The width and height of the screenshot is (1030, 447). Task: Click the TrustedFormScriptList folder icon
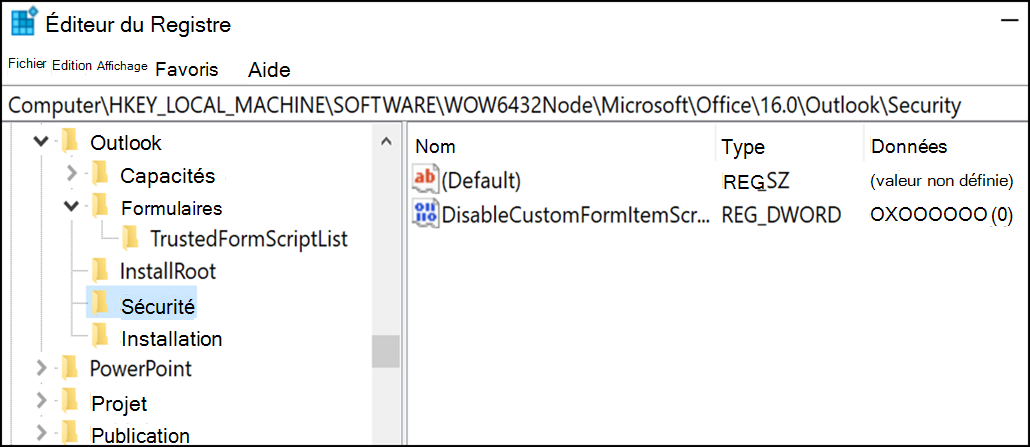130,237
